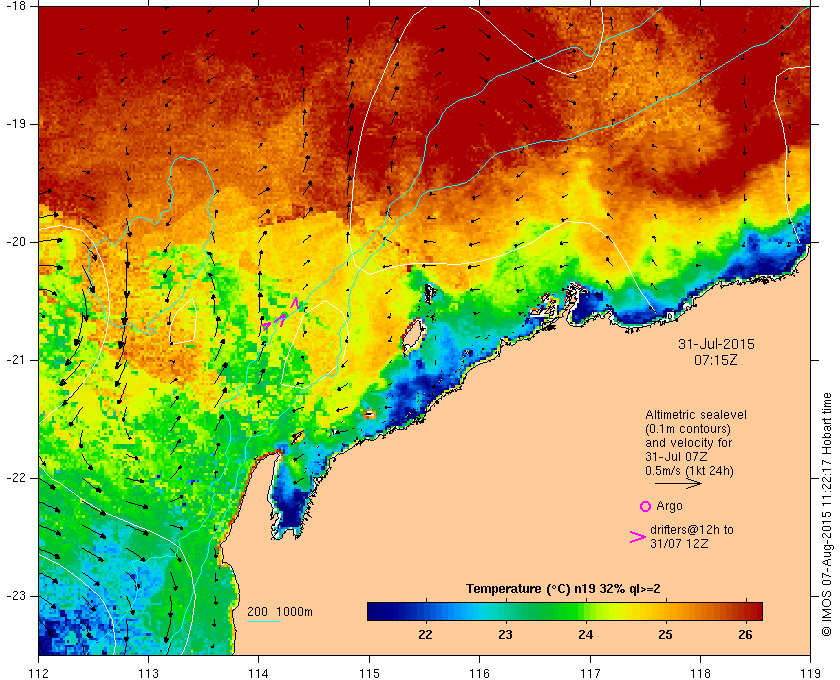Click the colour bar at the 22 degree mark
Viewport: 840px width, 680px height.
pos(425,611)
